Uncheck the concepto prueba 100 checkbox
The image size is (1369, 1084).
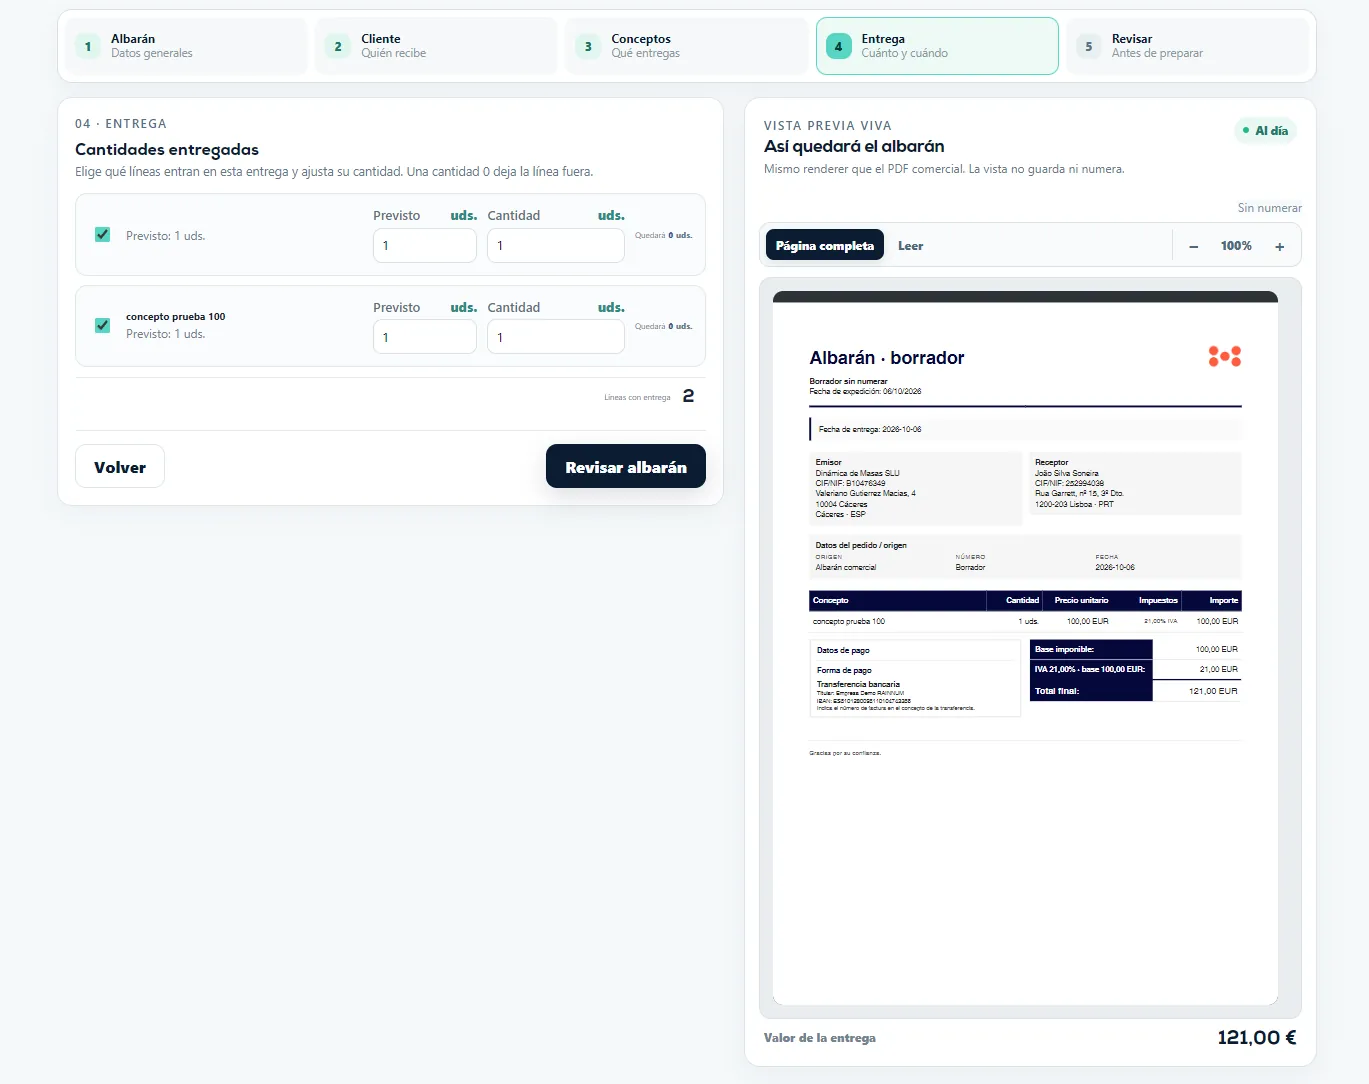(102, 325)
